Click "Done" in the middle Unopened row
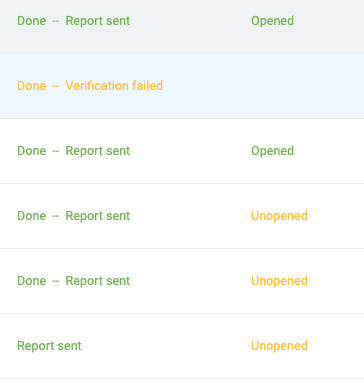This screenshot has height=385, width=364. pyautogui.click(x=32, y=281)
